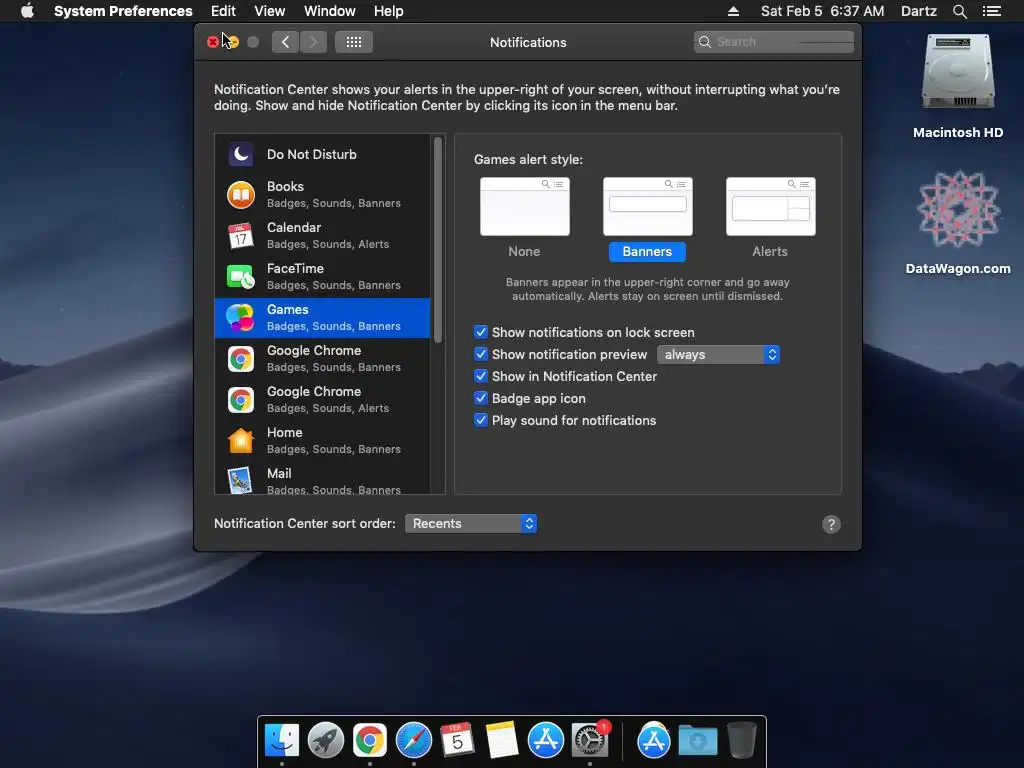Open System Preferences gear in Dock
This screenshot has height=768, width=1024.
(590, 740)
